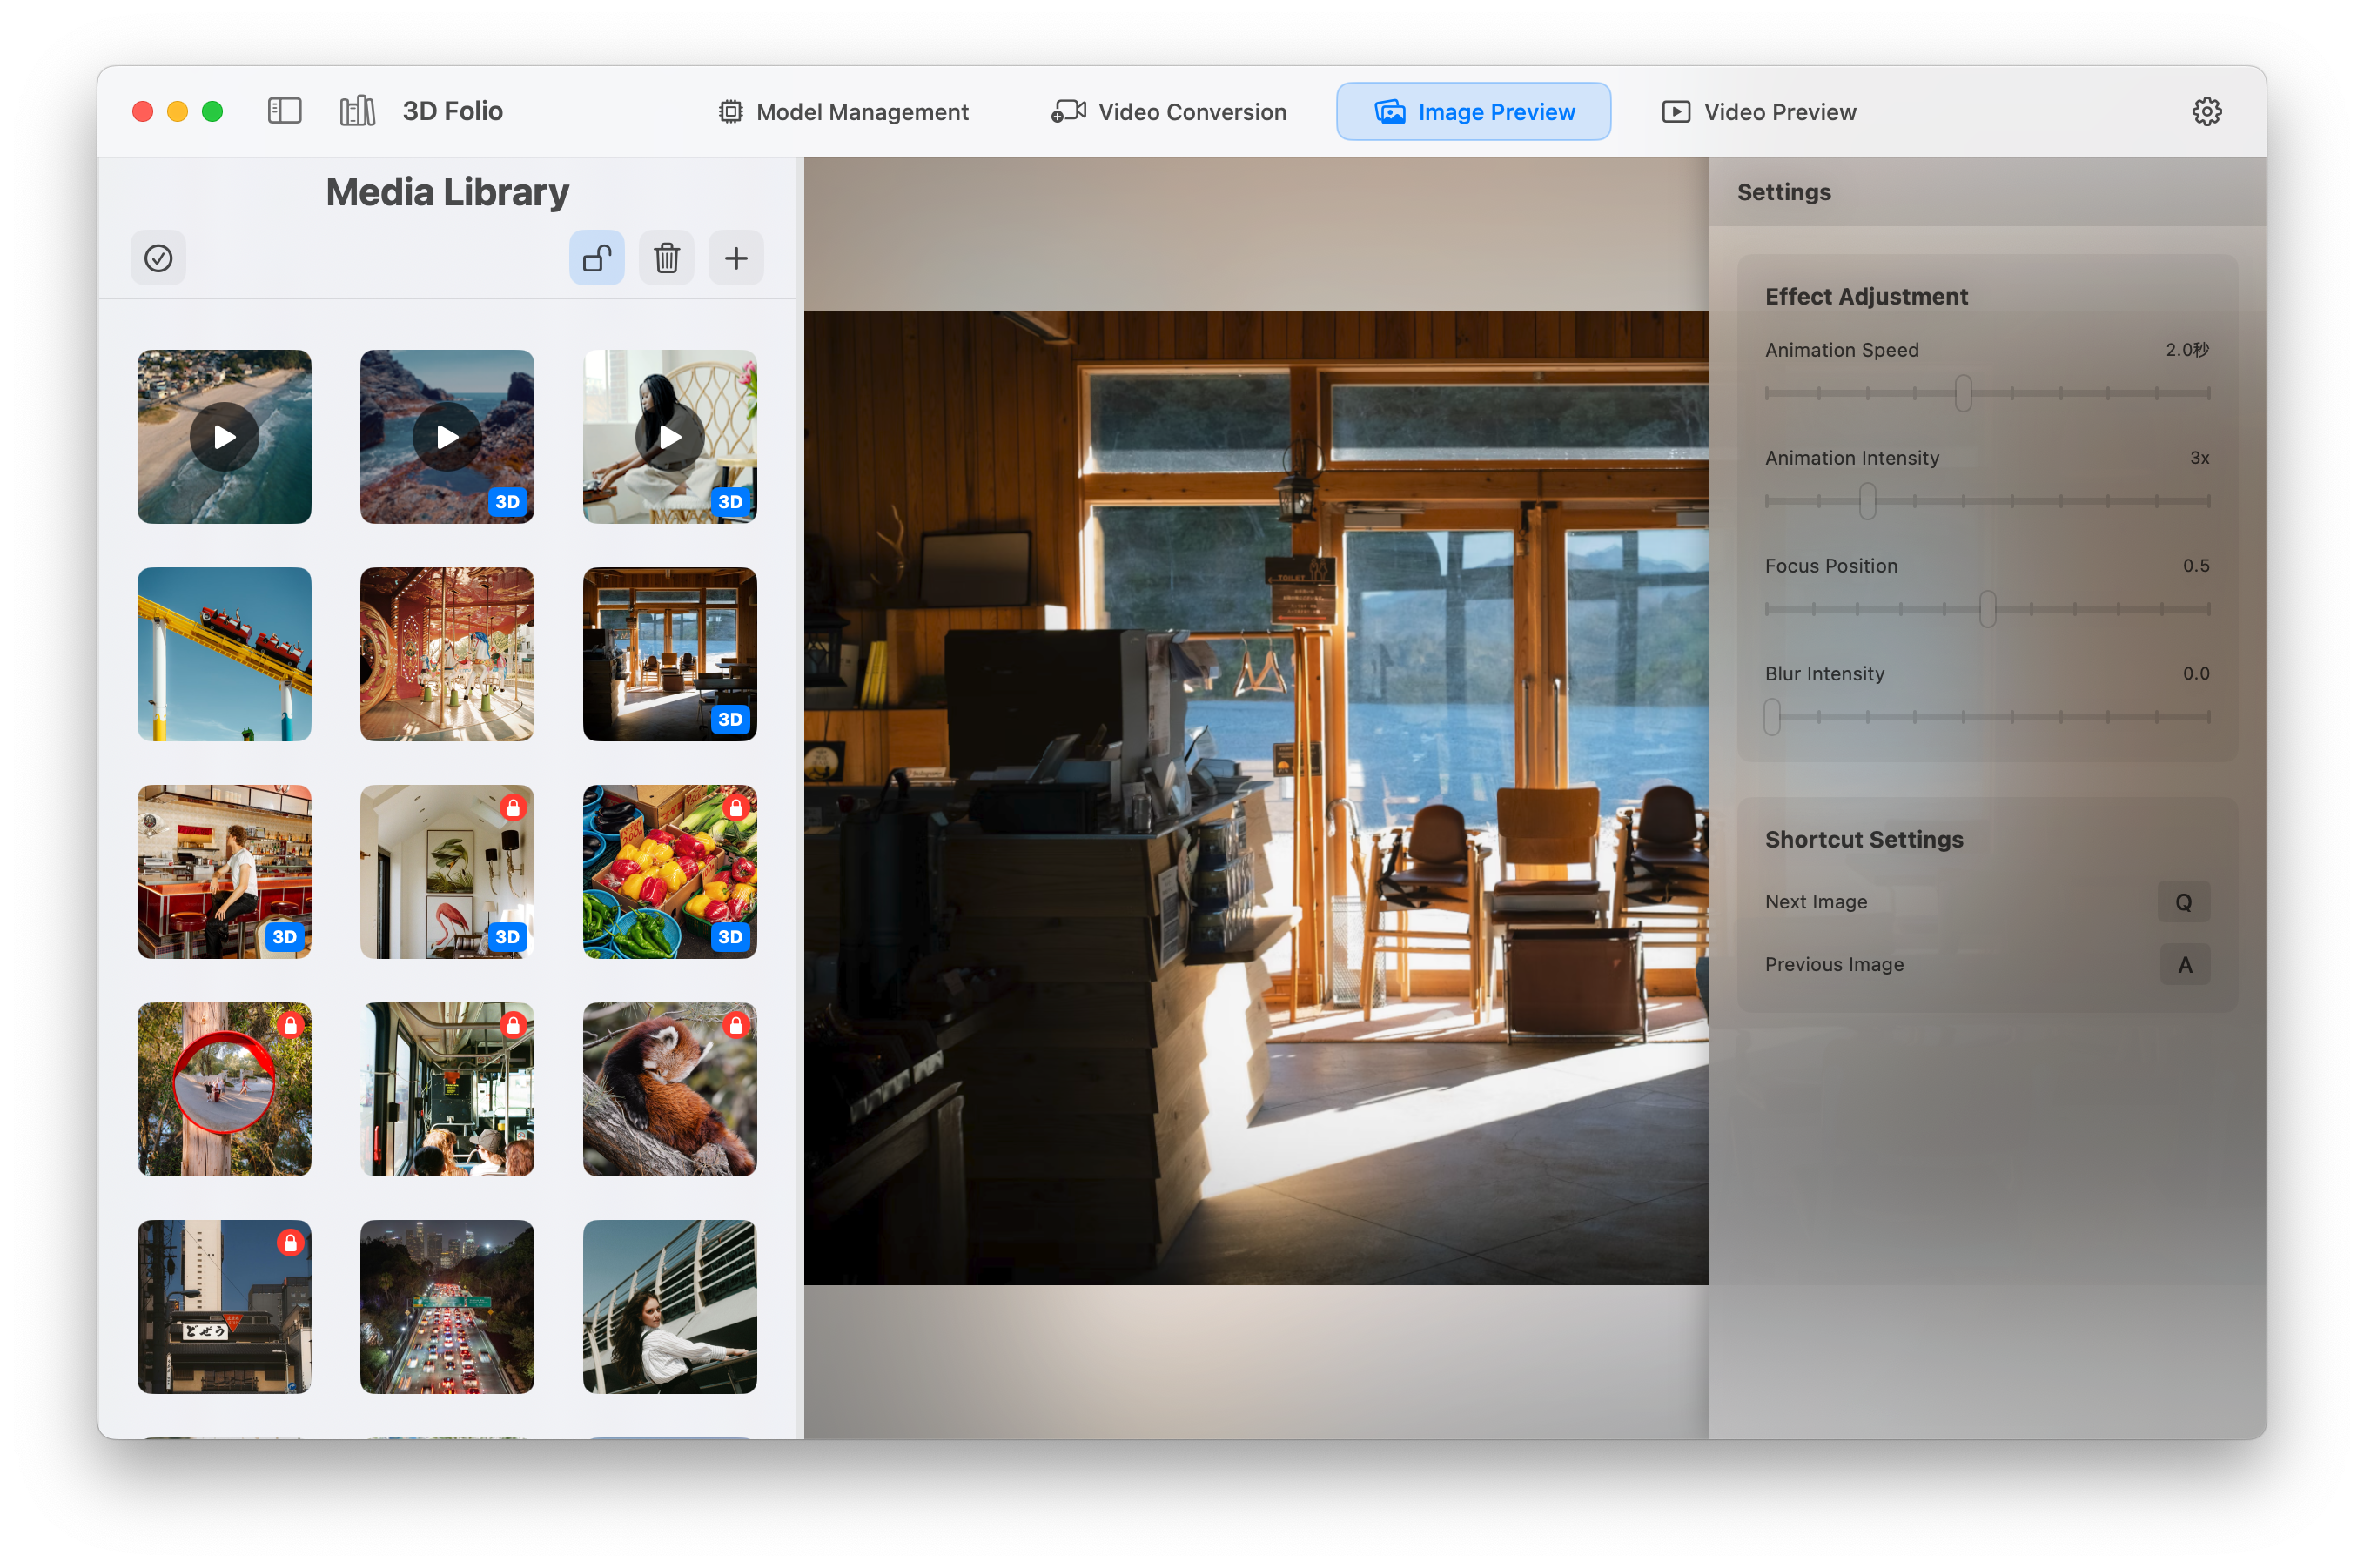2364x1568 pixels.
Task: Click red lock badge on red panda thumbnail
Action: tap(736, 1025)
